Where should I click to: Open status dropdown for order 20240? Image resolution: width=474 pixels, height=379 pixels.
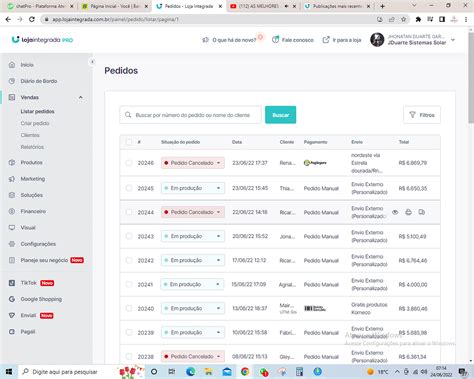[193, 308]
